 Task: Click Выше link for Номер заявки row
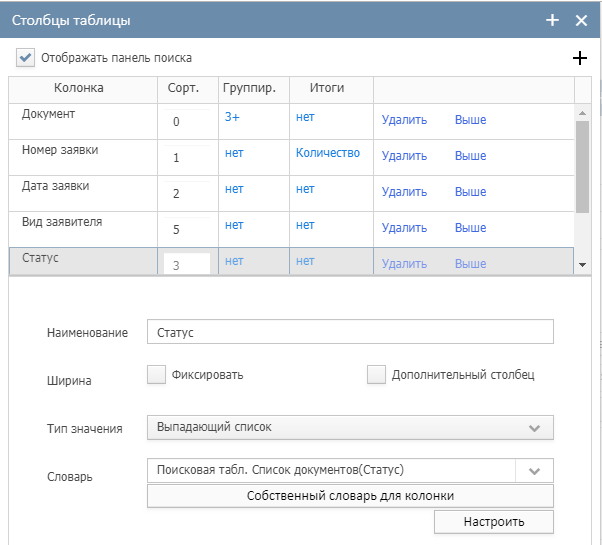470,156
